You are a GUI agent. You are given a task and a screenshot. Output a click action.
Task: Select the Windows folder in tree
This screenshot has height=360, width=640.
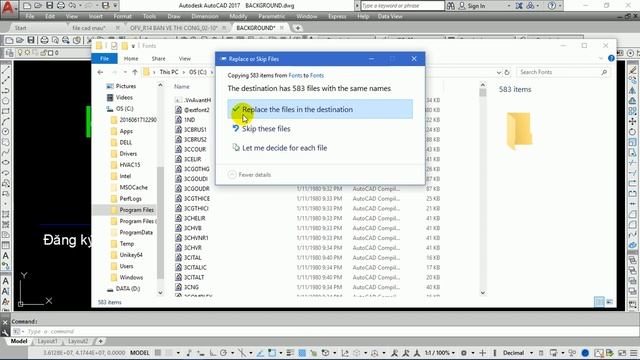click(131, 277)
